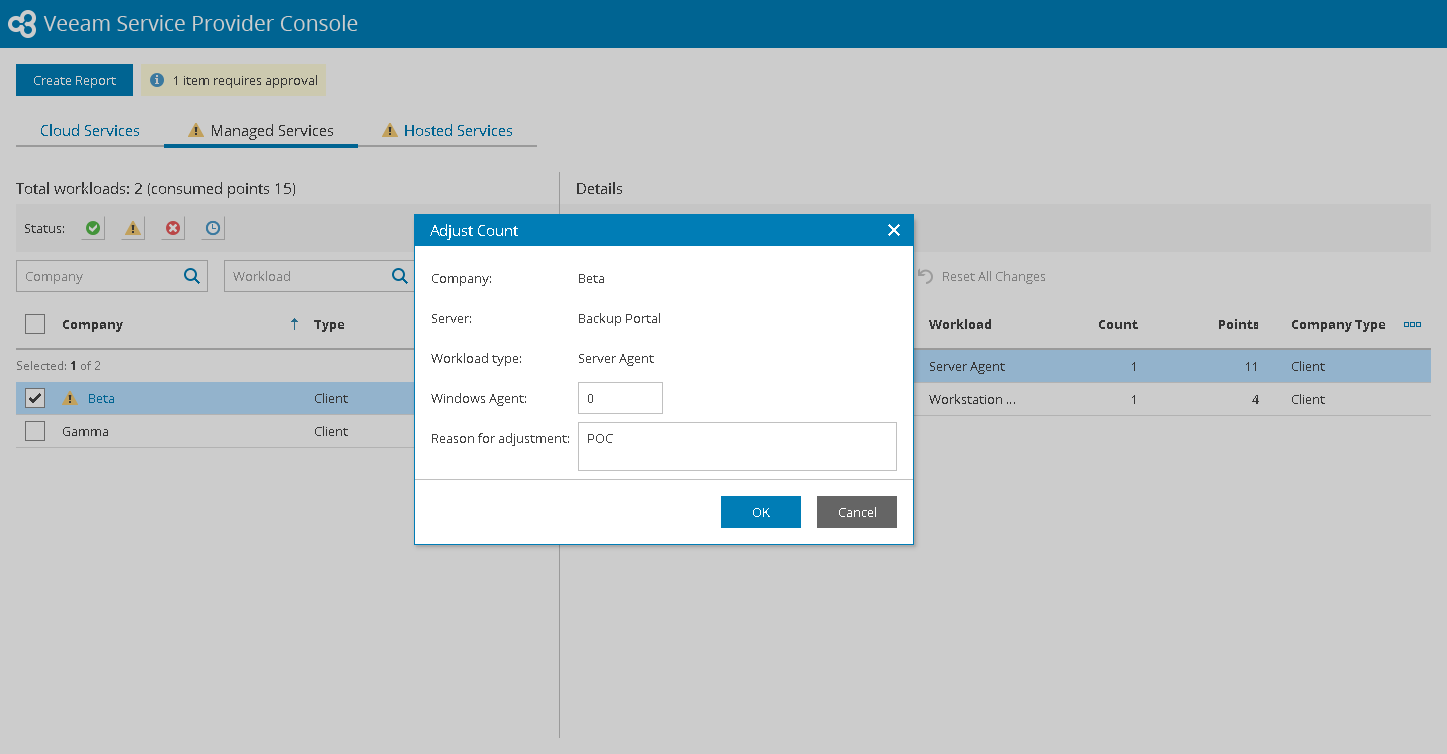This screenshot has width=1447, height=754.
Task: Open the Beta company link
Action: coord(101,399)
